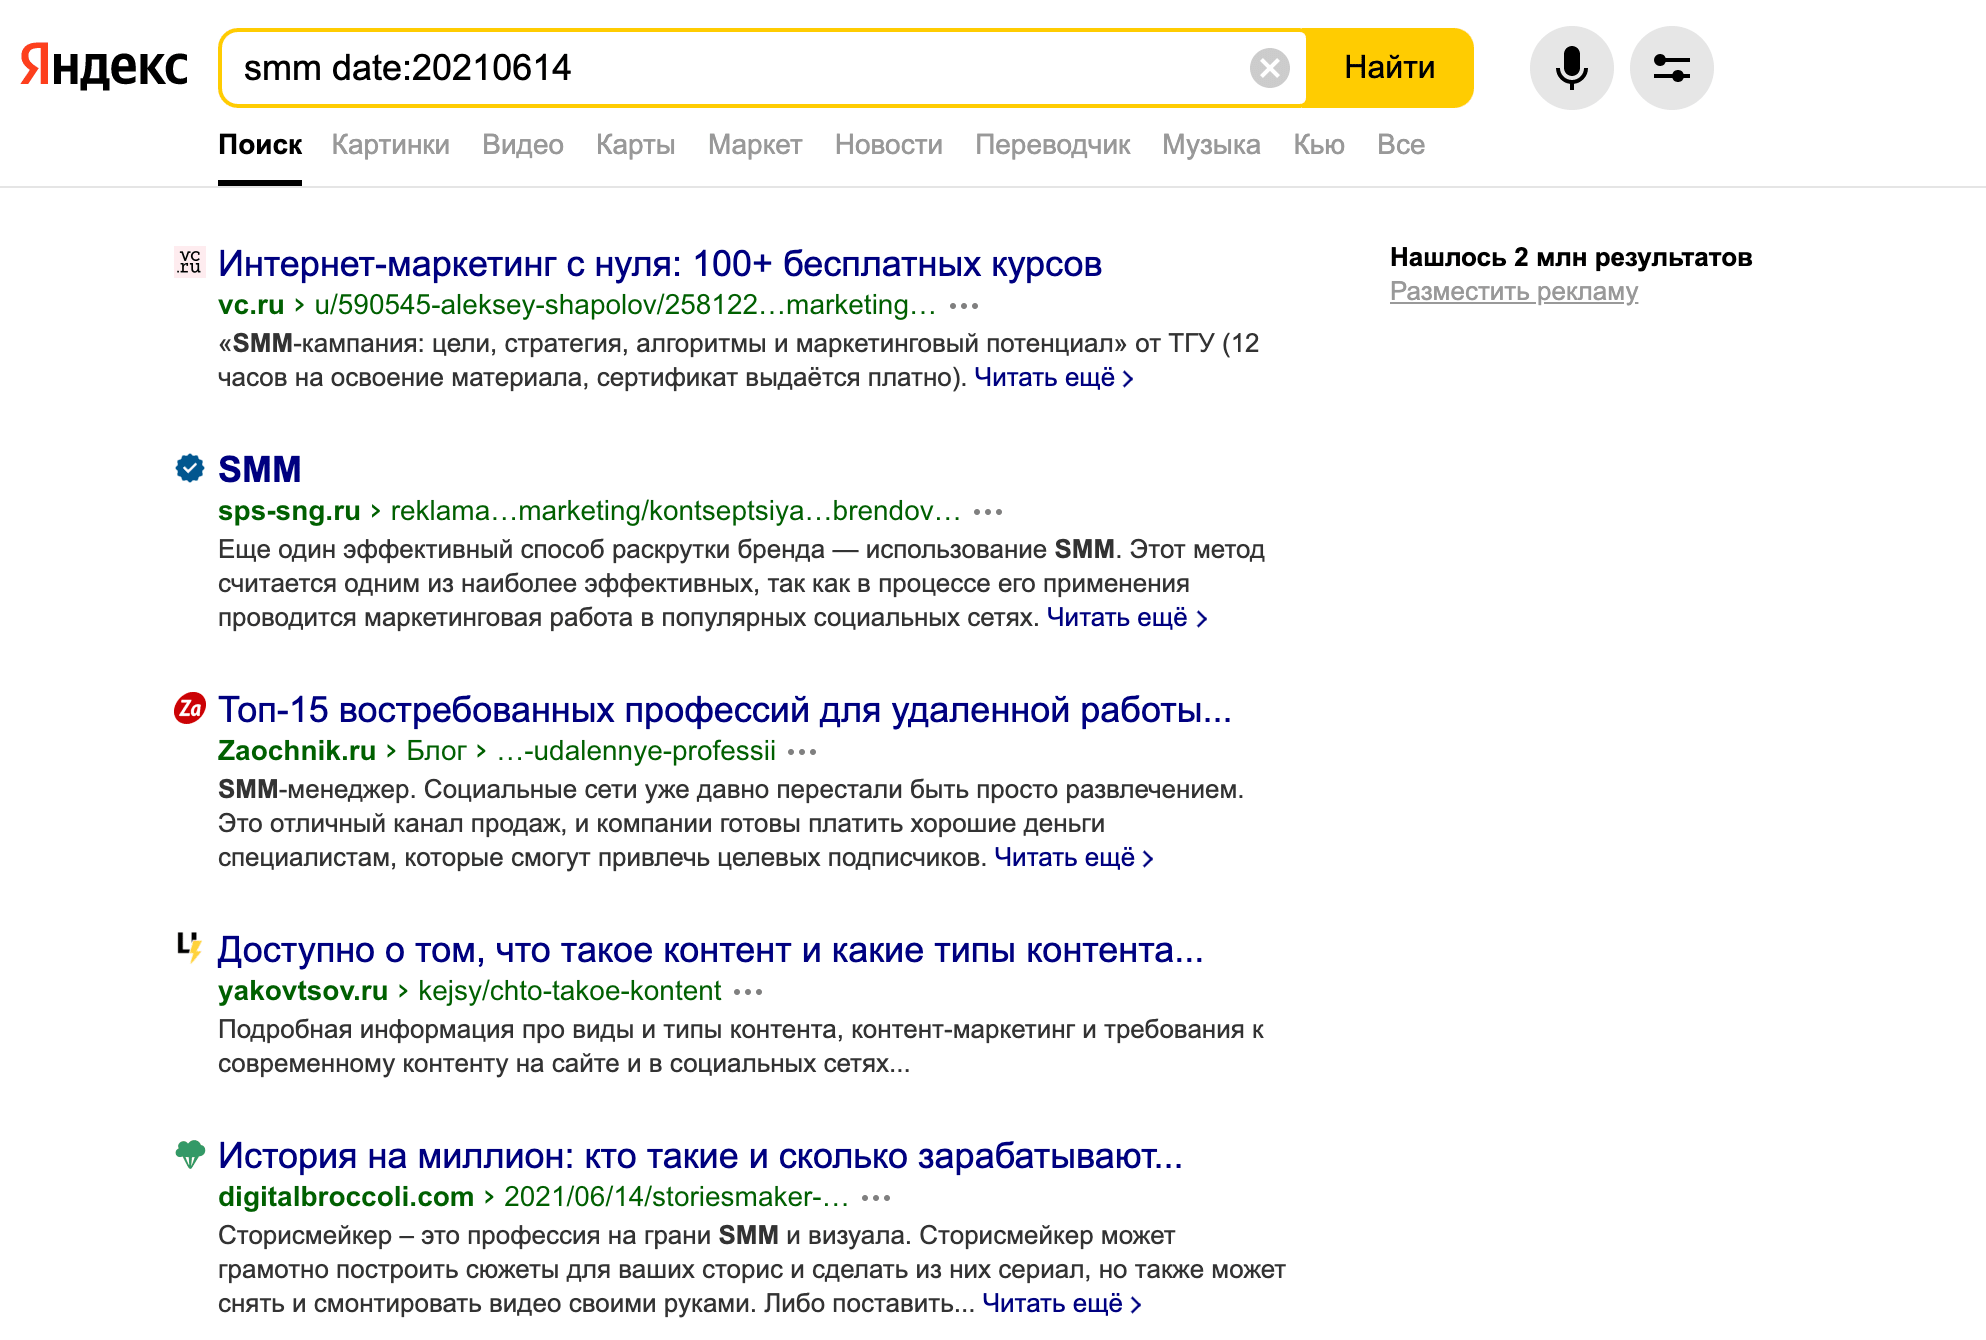Image resolution: width=1986 pixels, height=1340 pixels.
Task: Click the vc.ru domain link
Action: (x=251, y=305)
